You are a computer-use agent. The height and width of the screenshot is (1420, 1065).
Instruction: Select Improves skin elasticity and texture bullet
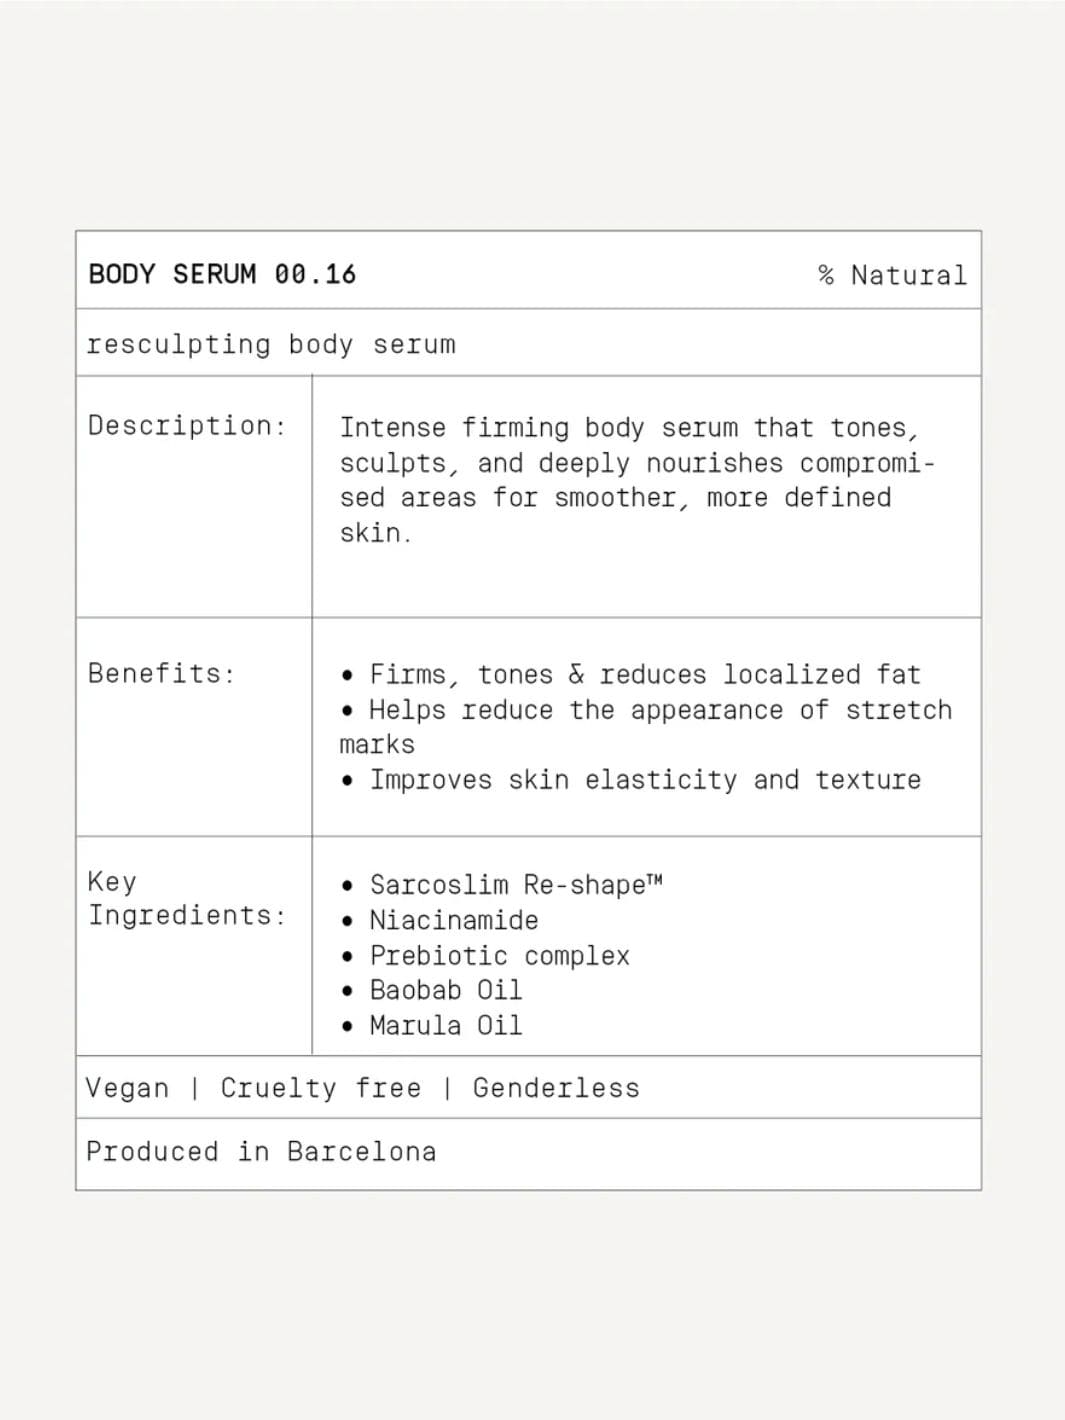pos(644,780)
